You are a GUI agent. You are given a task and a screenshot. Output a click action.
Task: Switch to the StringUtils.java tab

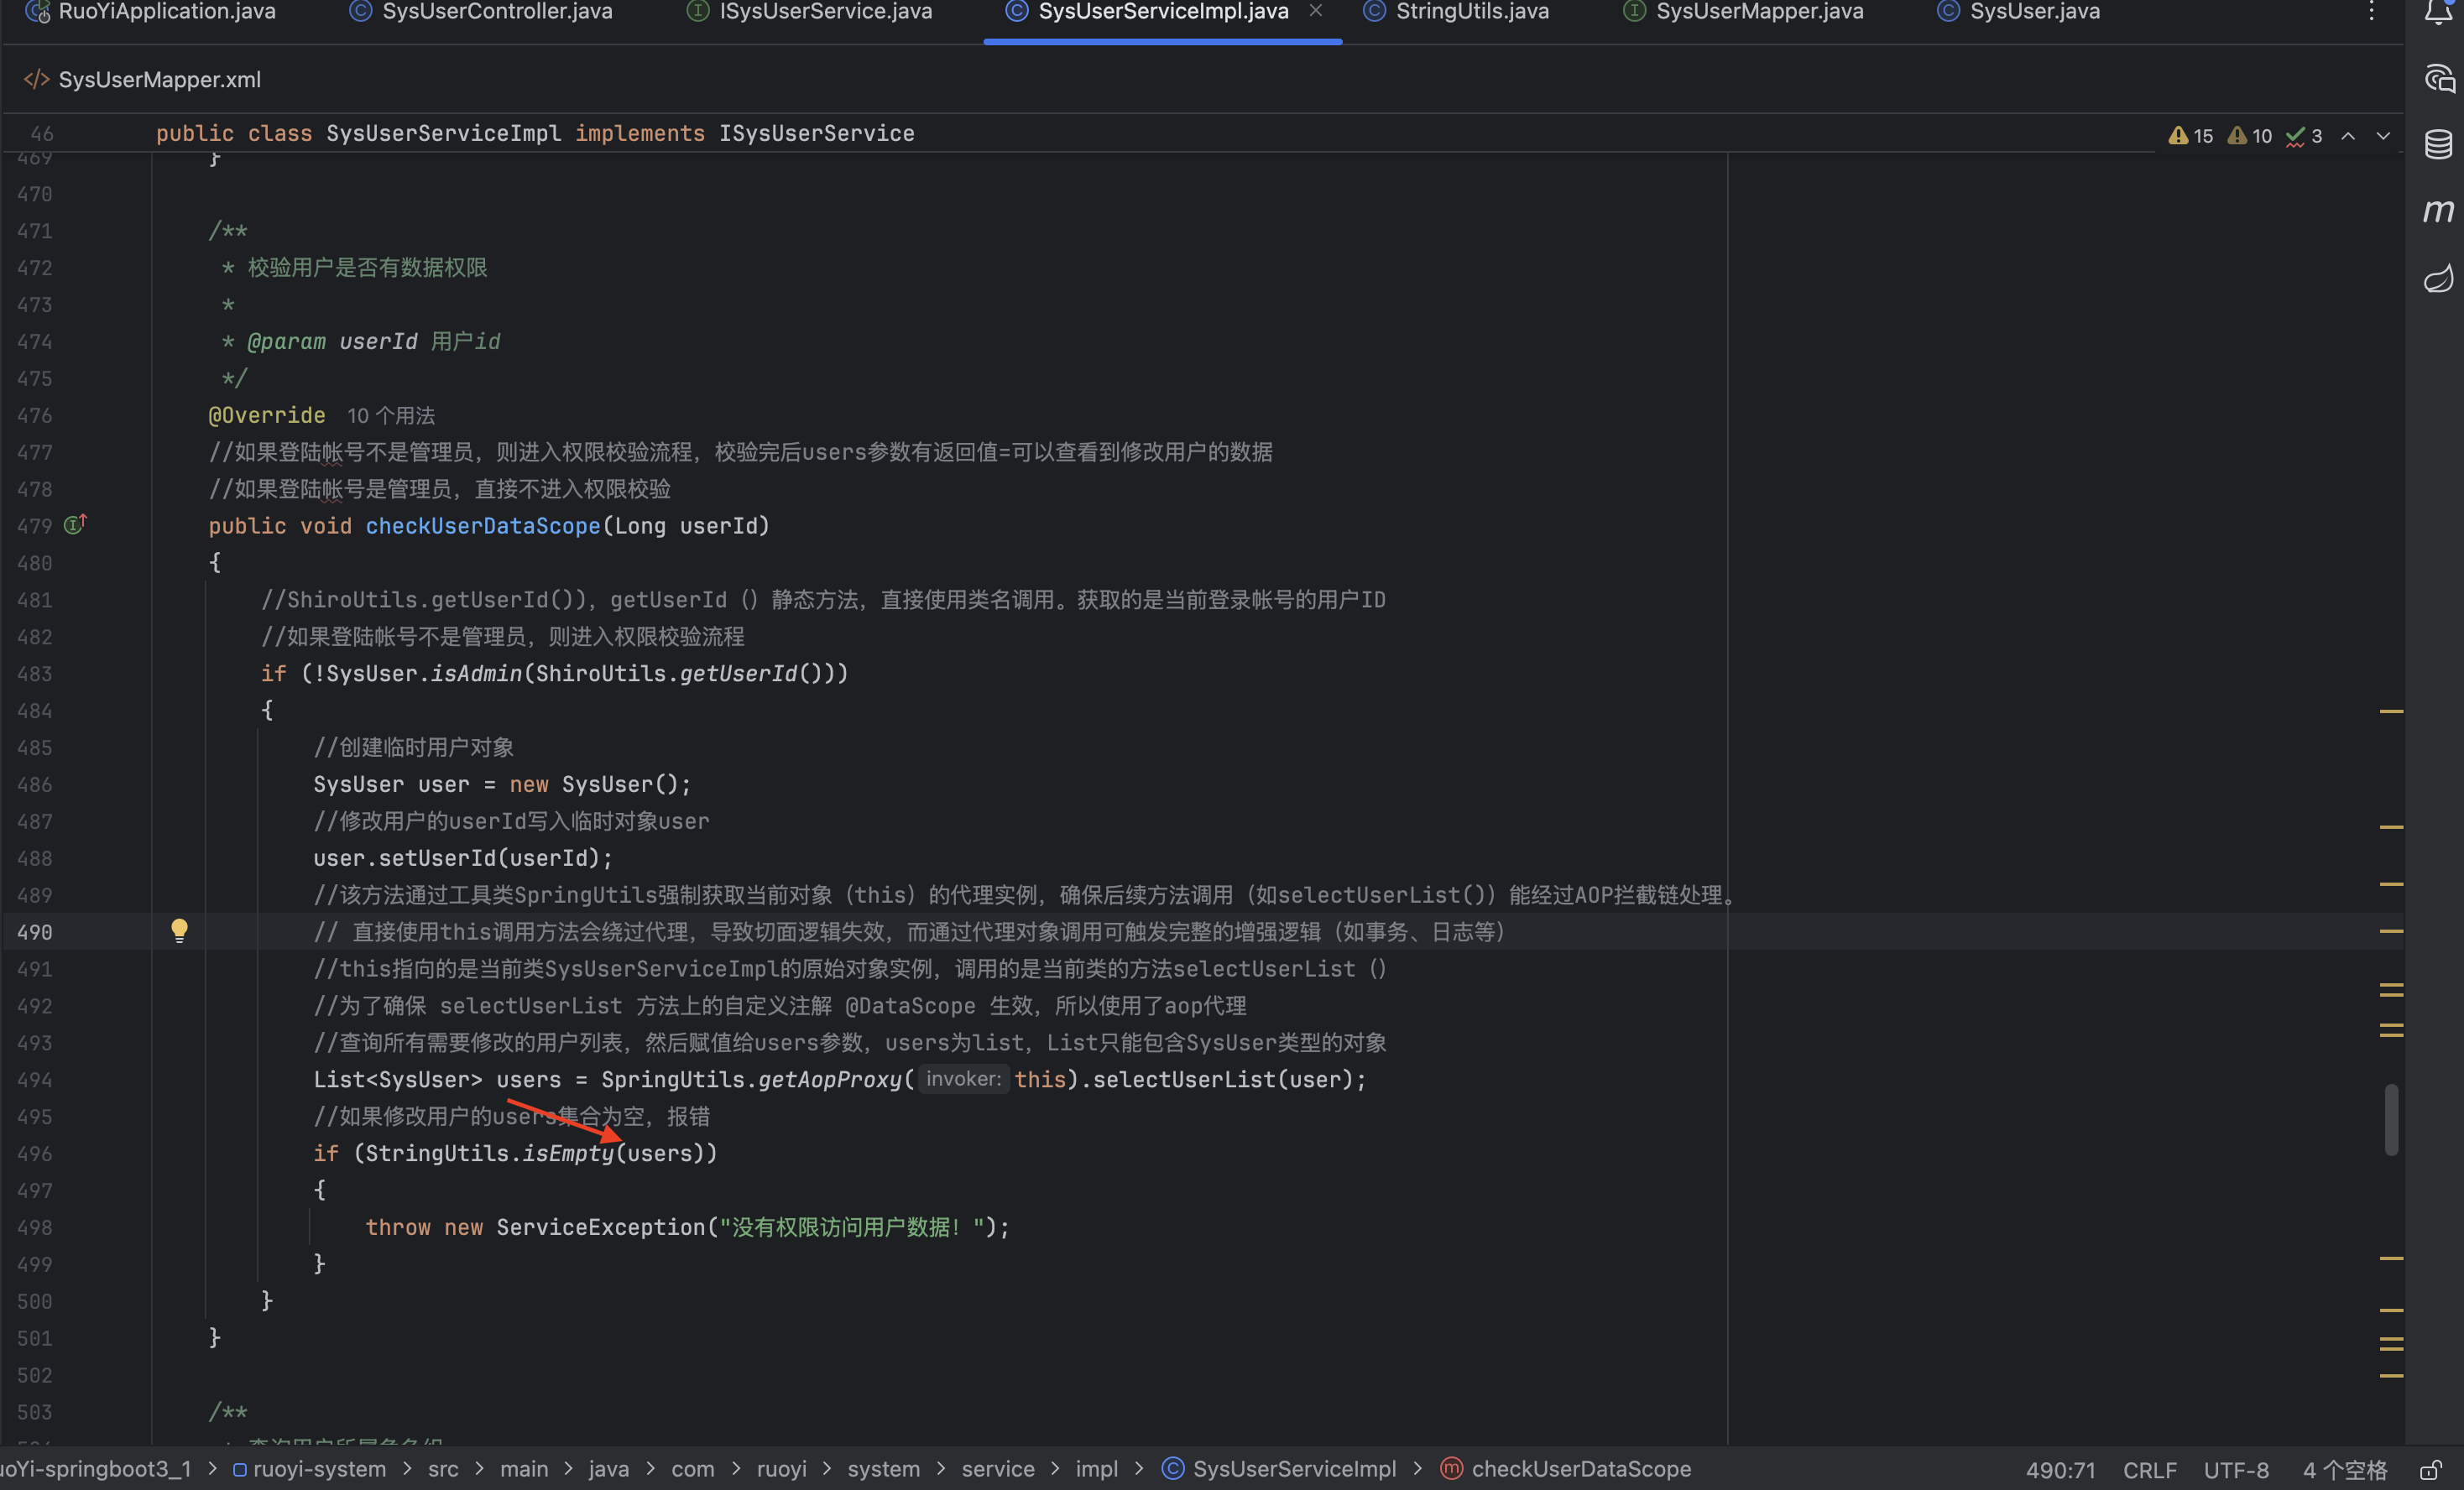1471,12
